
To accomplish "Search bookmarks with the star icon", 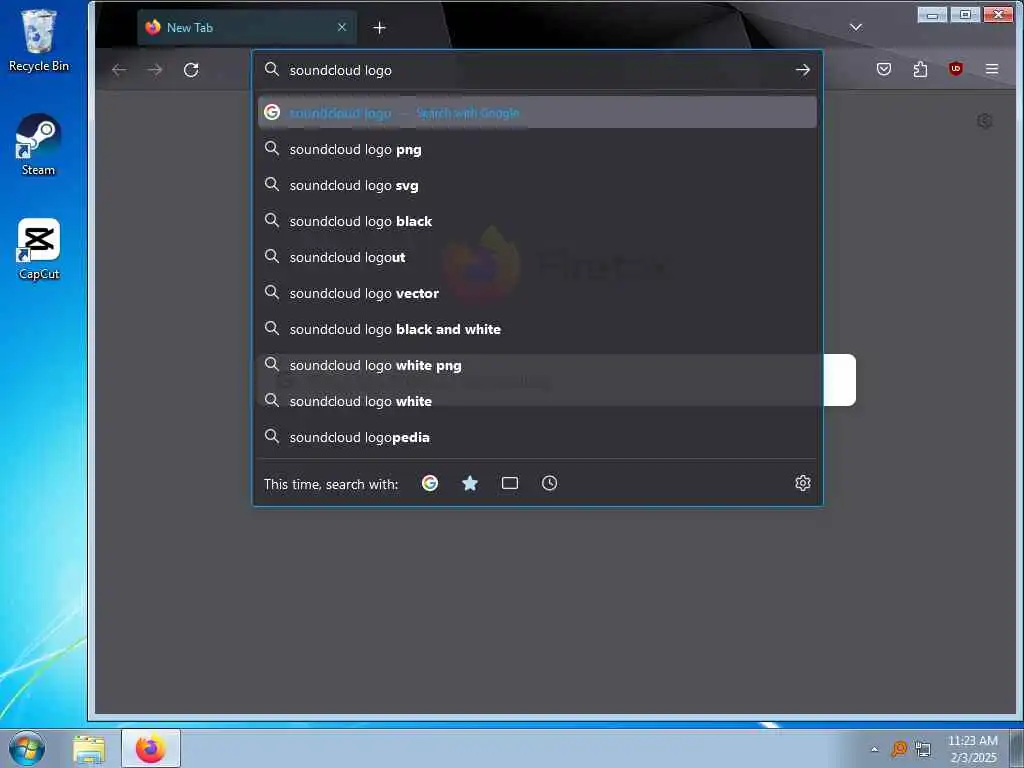I will (470, 483).
